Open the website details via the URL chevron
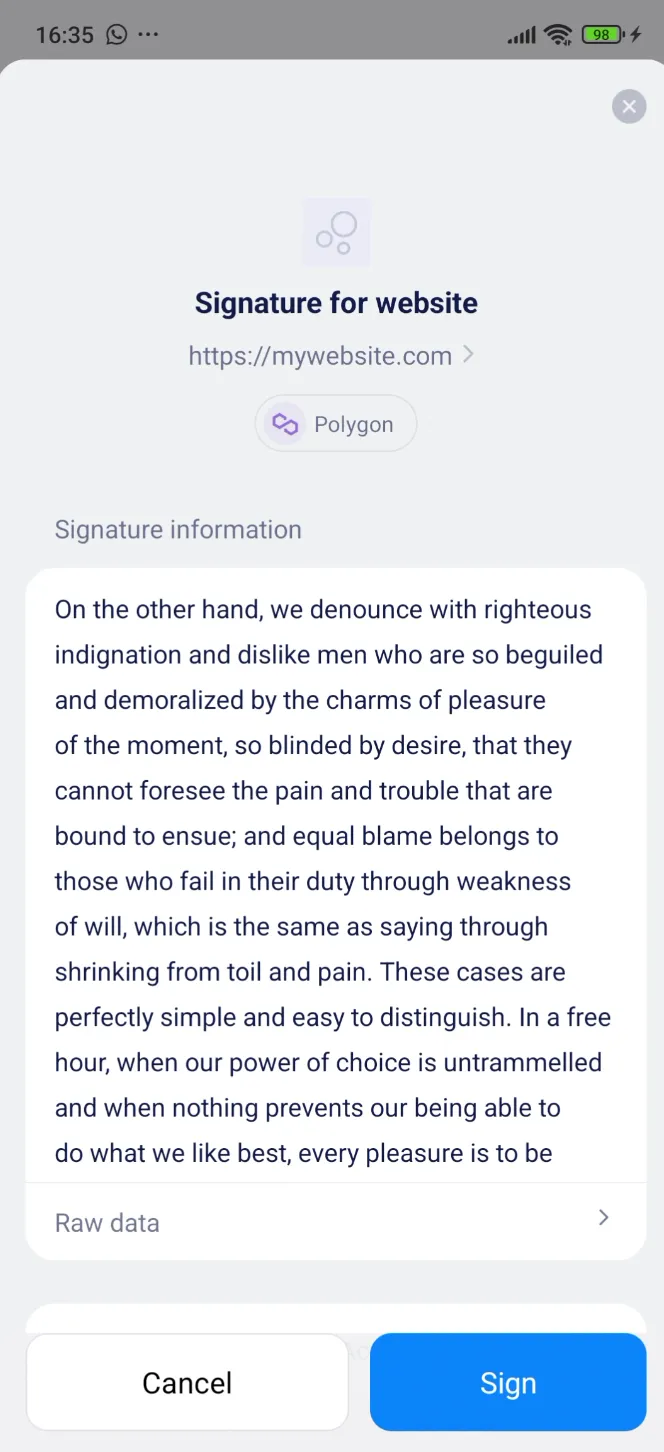 pos(469,355)
